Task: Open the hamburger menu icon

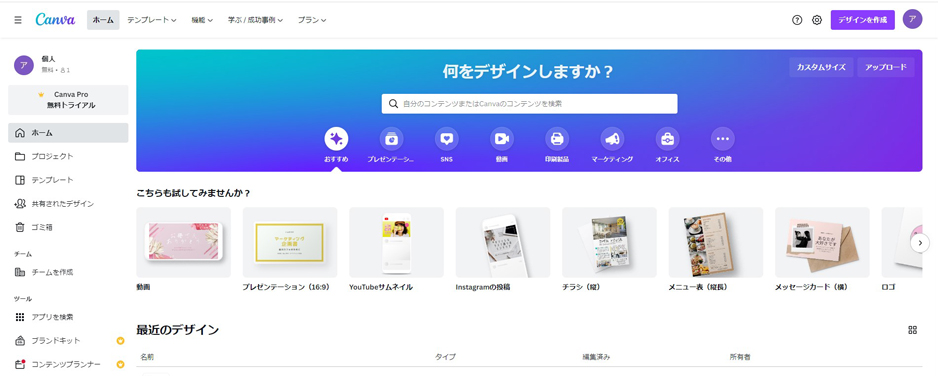Action: [x=18, y=20]
